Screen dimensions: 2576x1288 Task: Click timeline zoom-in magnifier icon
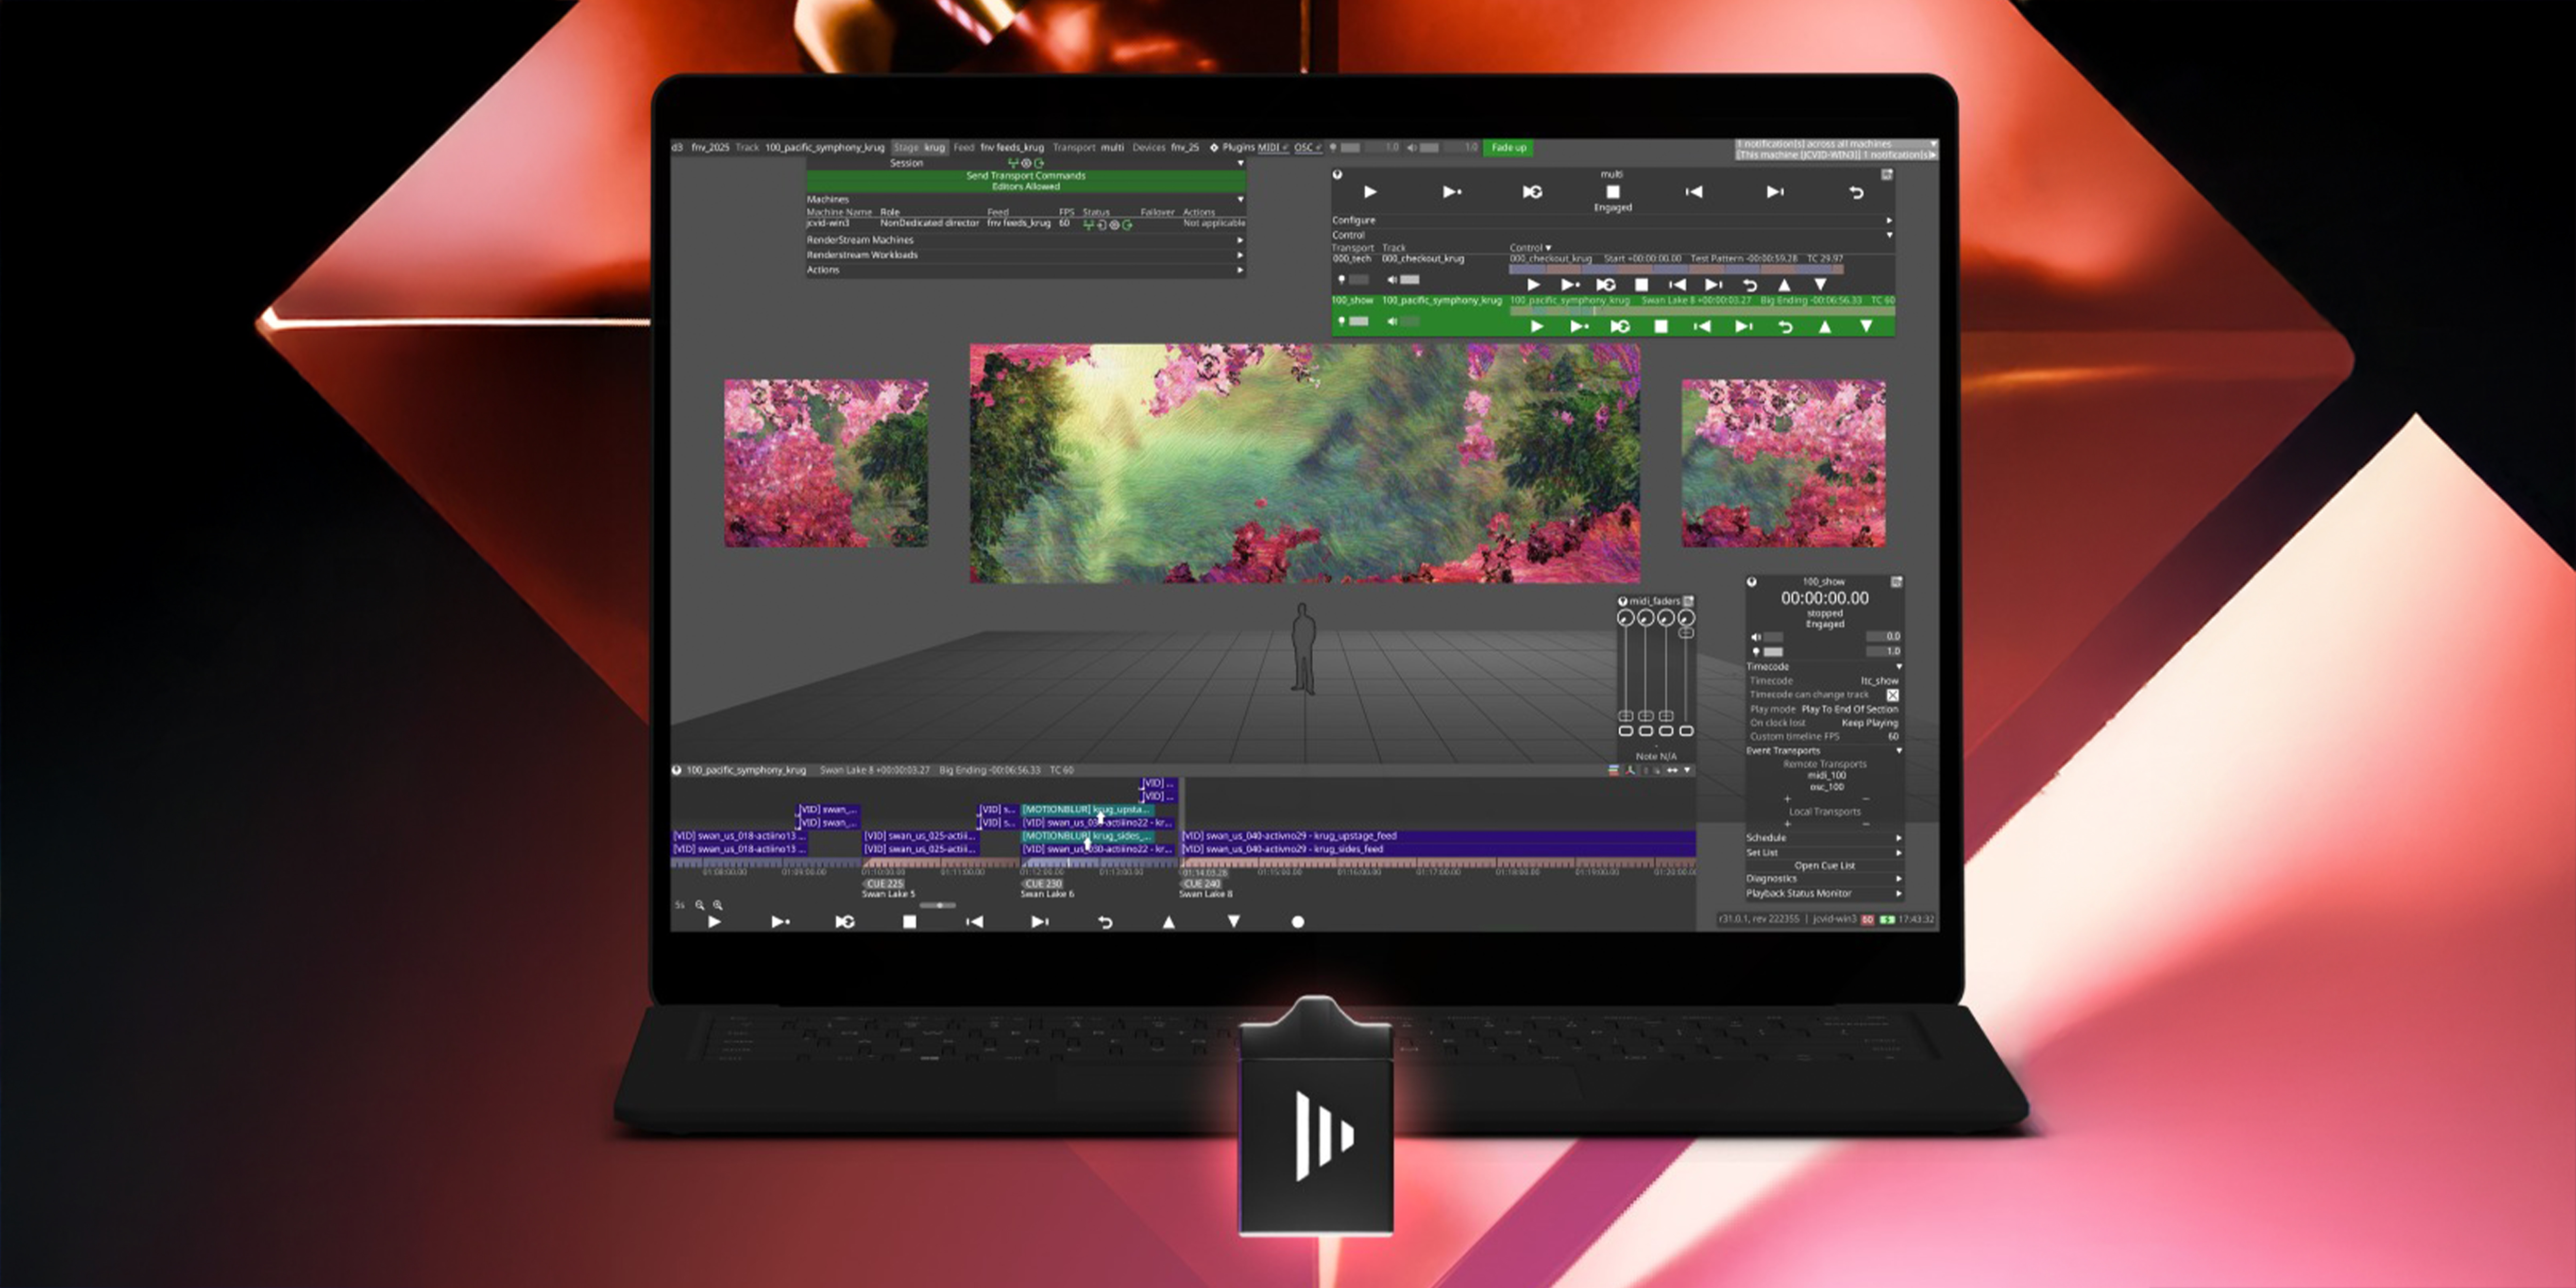click(x=717, y=905)
